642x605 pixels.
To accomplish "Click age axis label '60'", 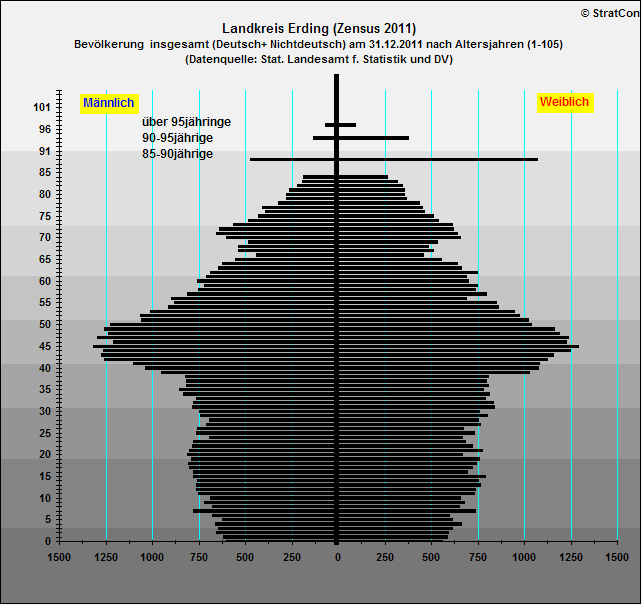I will tap(45, 282).
